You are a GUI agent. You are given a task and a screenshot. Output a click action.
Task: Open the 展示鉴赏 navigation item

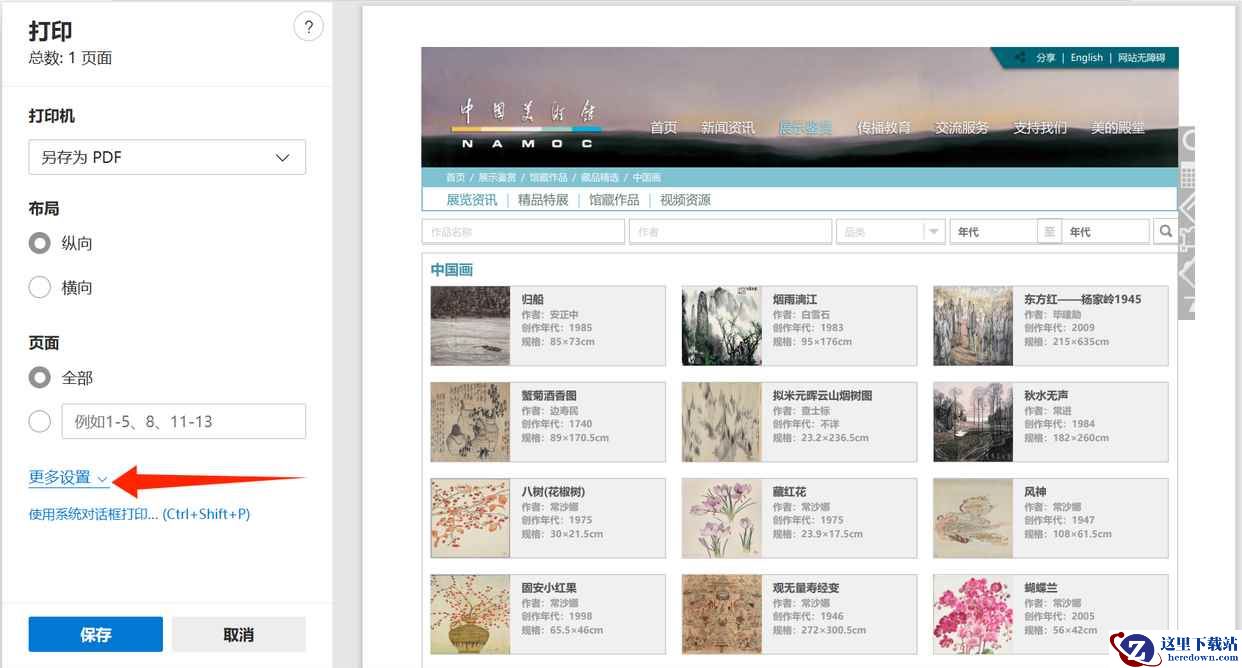point(806,127)
